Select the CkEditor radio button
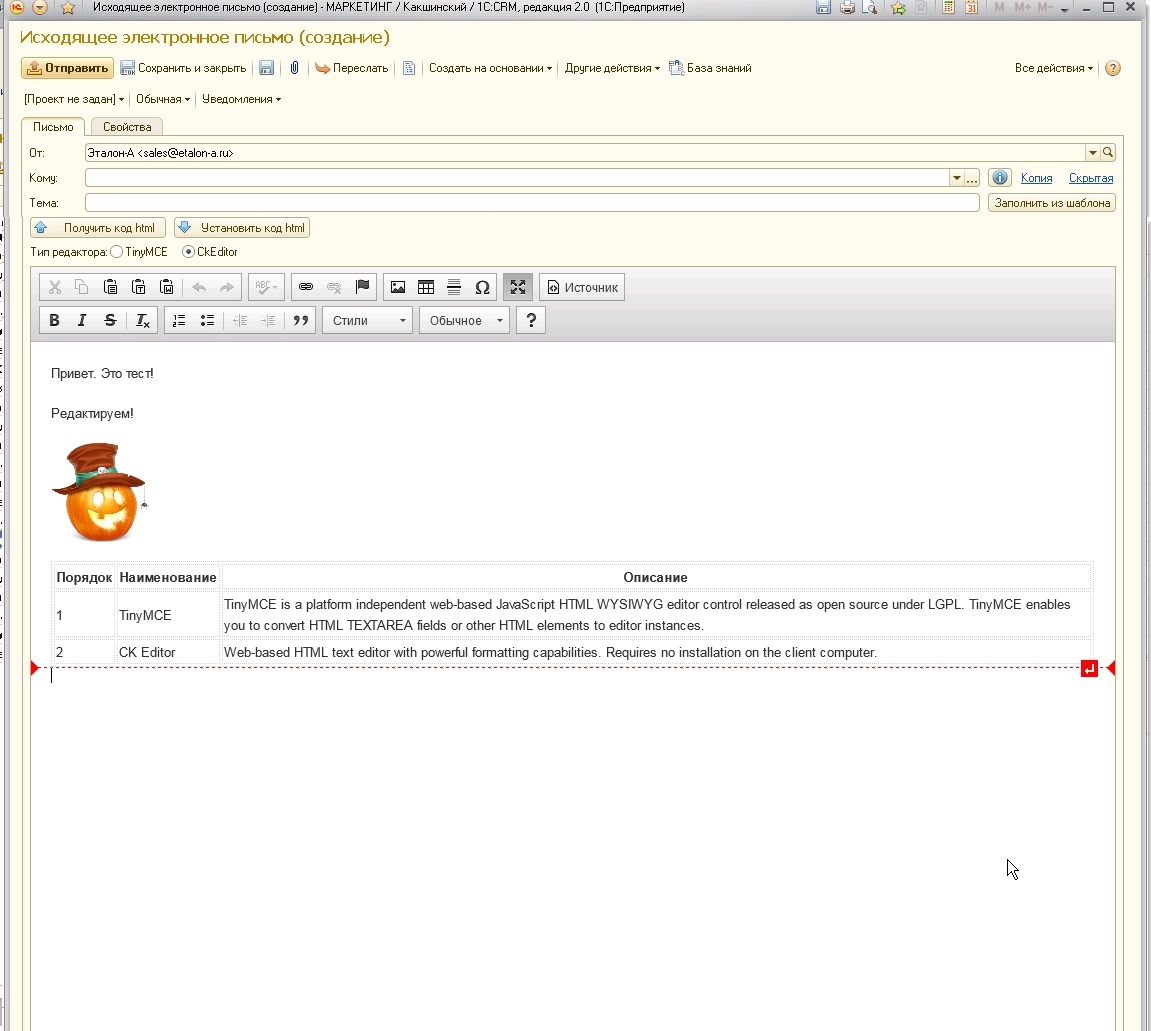 click(x=188, y=252)
